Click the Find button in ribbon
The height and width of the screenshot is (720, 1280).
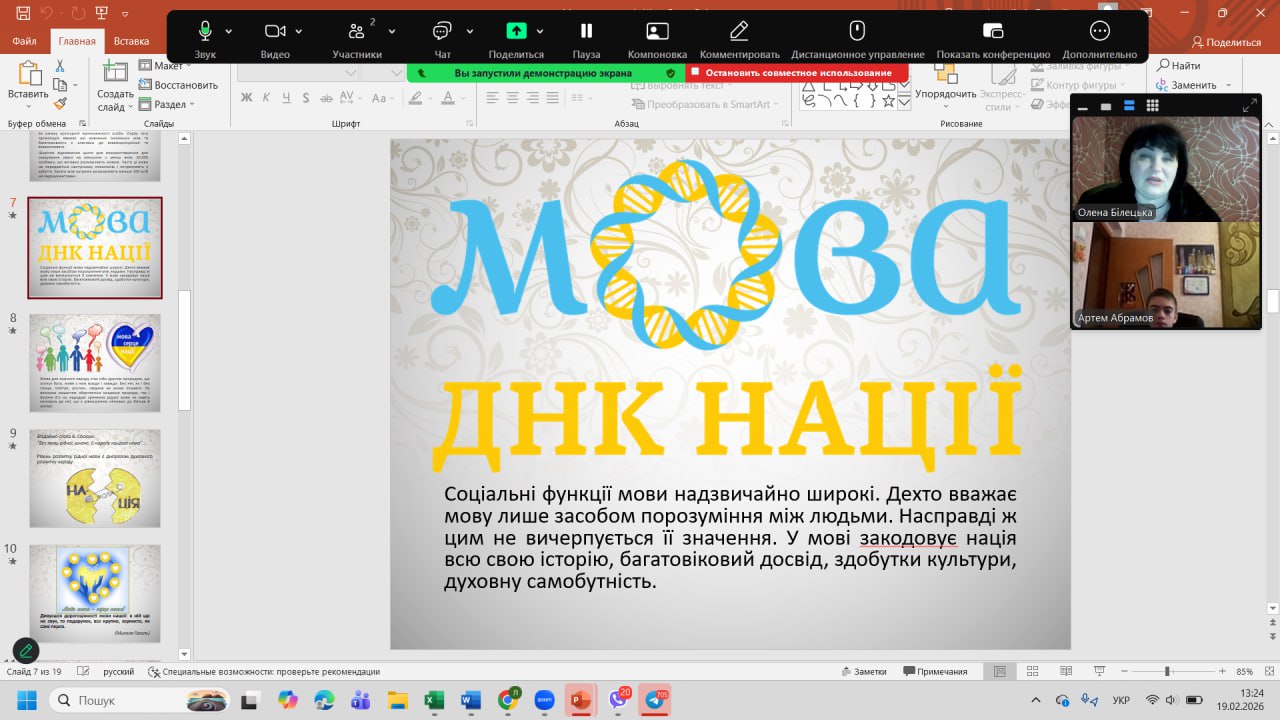tap(1179, 66)
